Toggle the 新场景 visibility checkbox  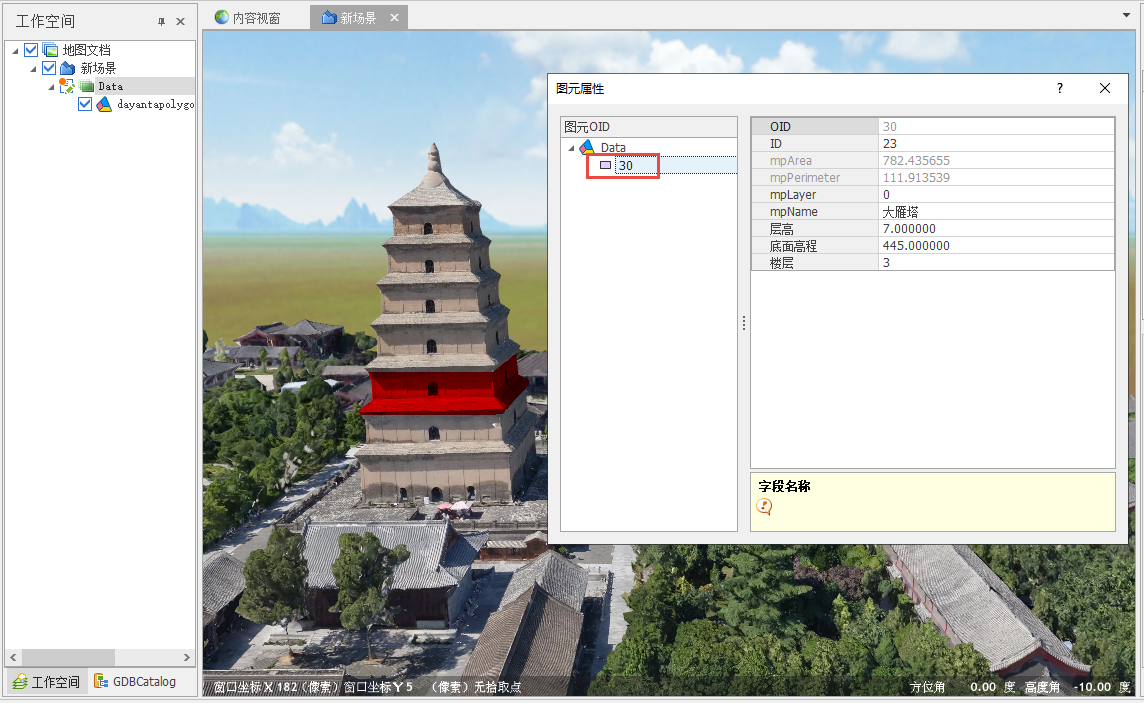click(x=49, y=68)
